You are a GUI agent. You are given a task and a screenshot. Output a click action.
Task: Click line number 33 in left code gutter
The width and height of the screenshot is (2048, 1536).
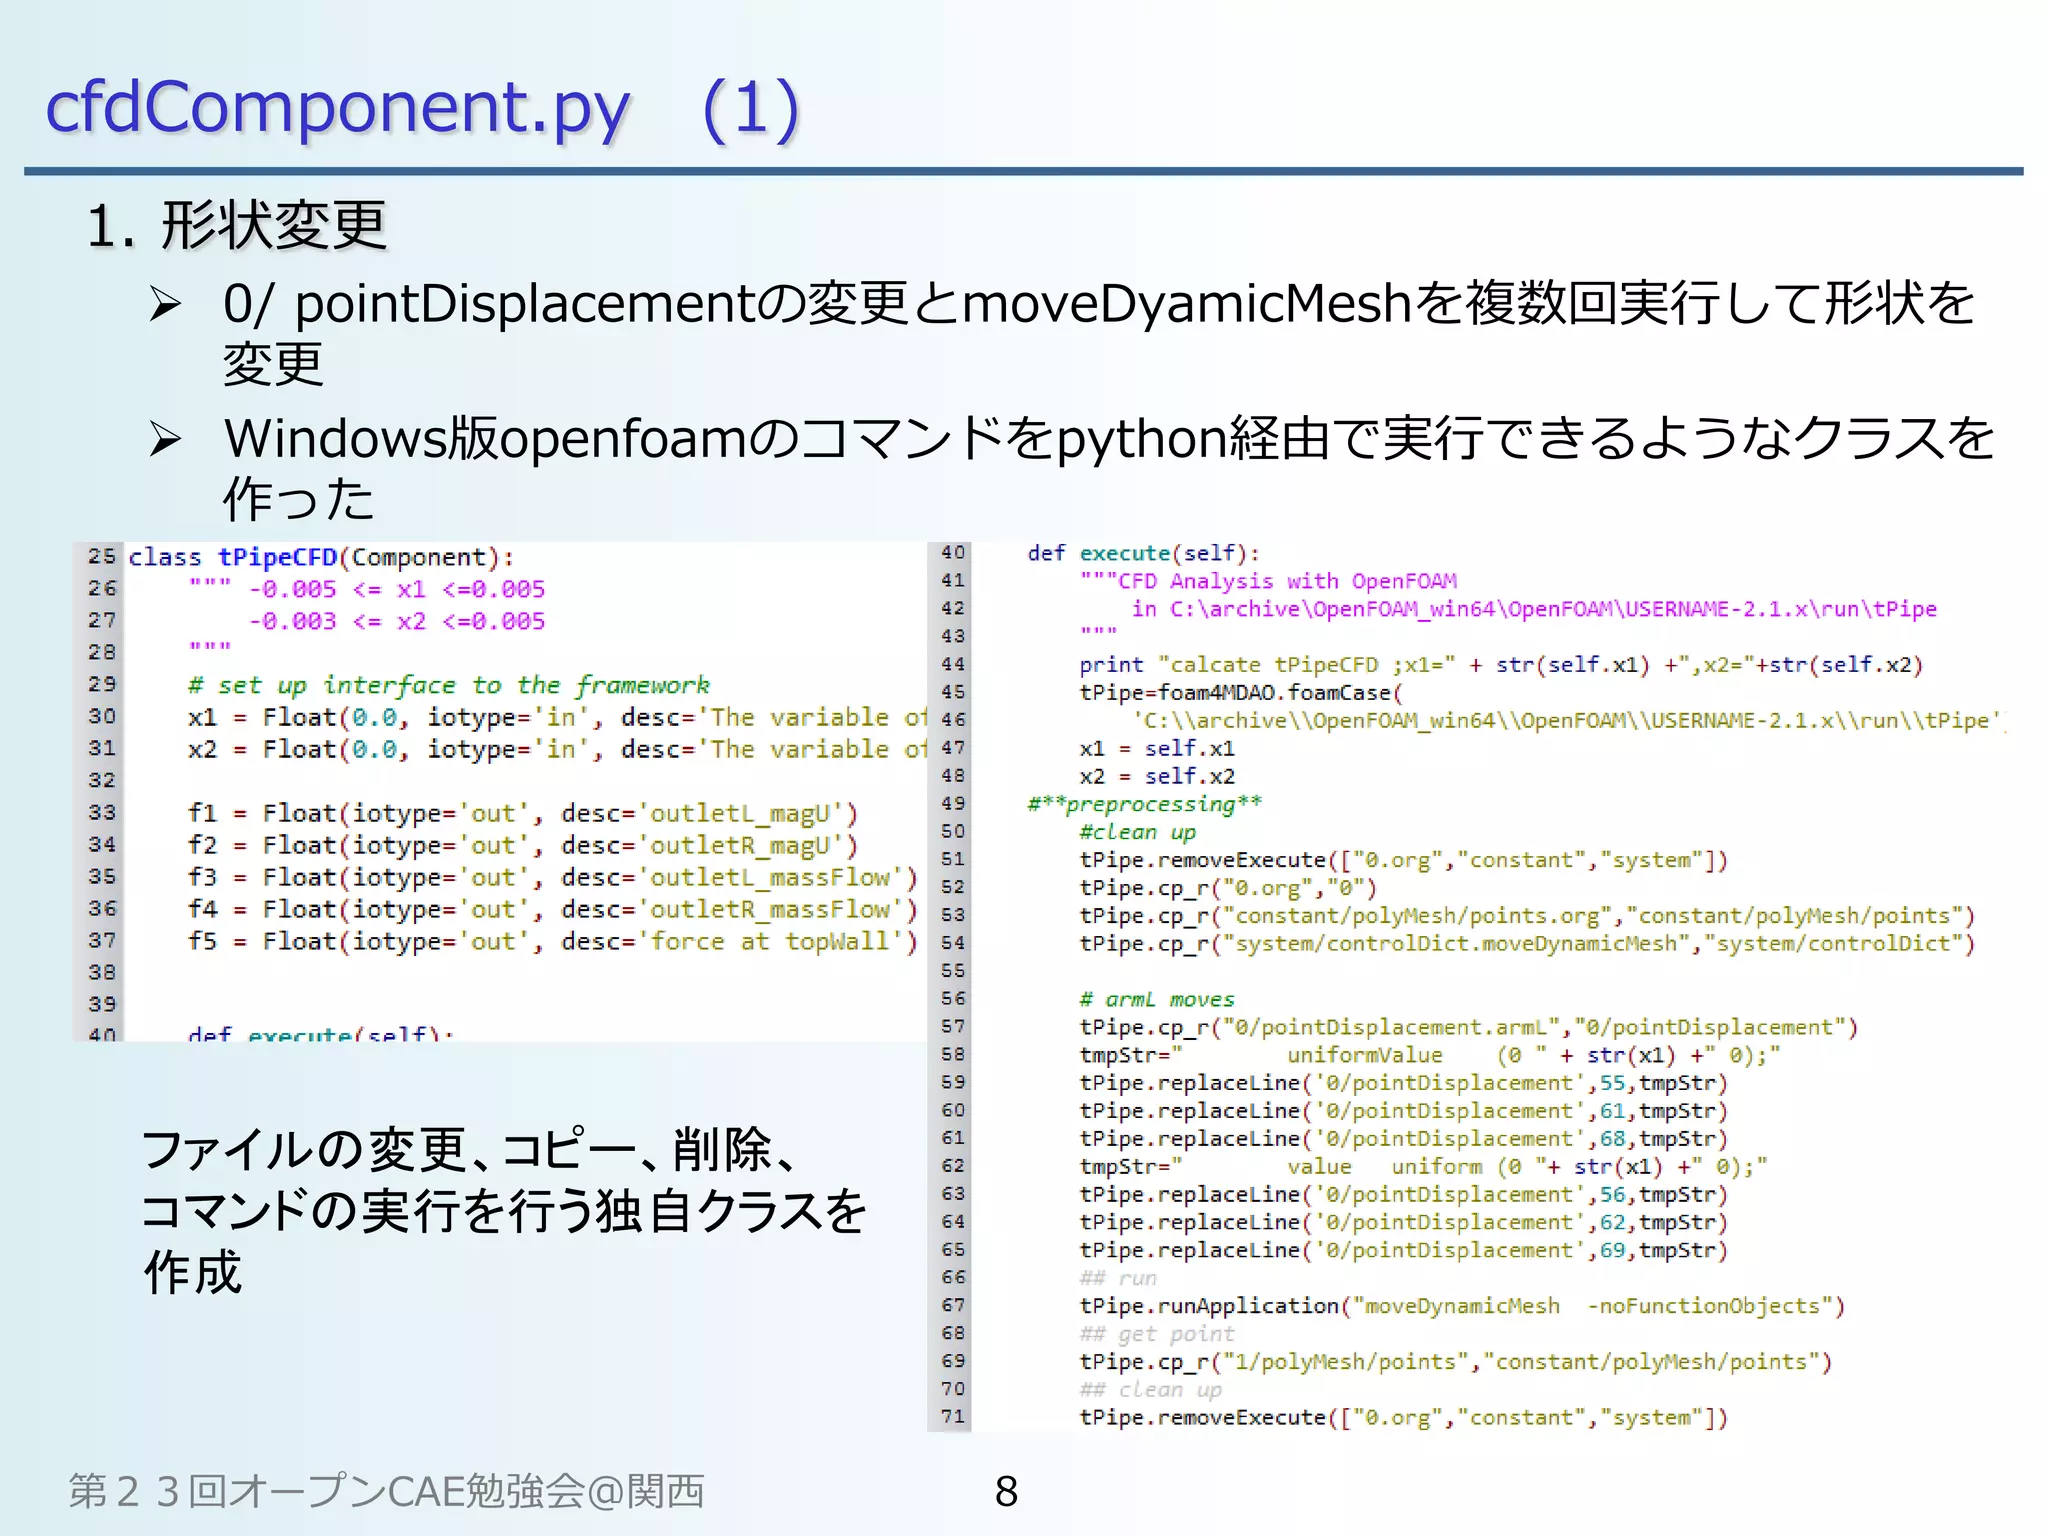coord(101,812)
